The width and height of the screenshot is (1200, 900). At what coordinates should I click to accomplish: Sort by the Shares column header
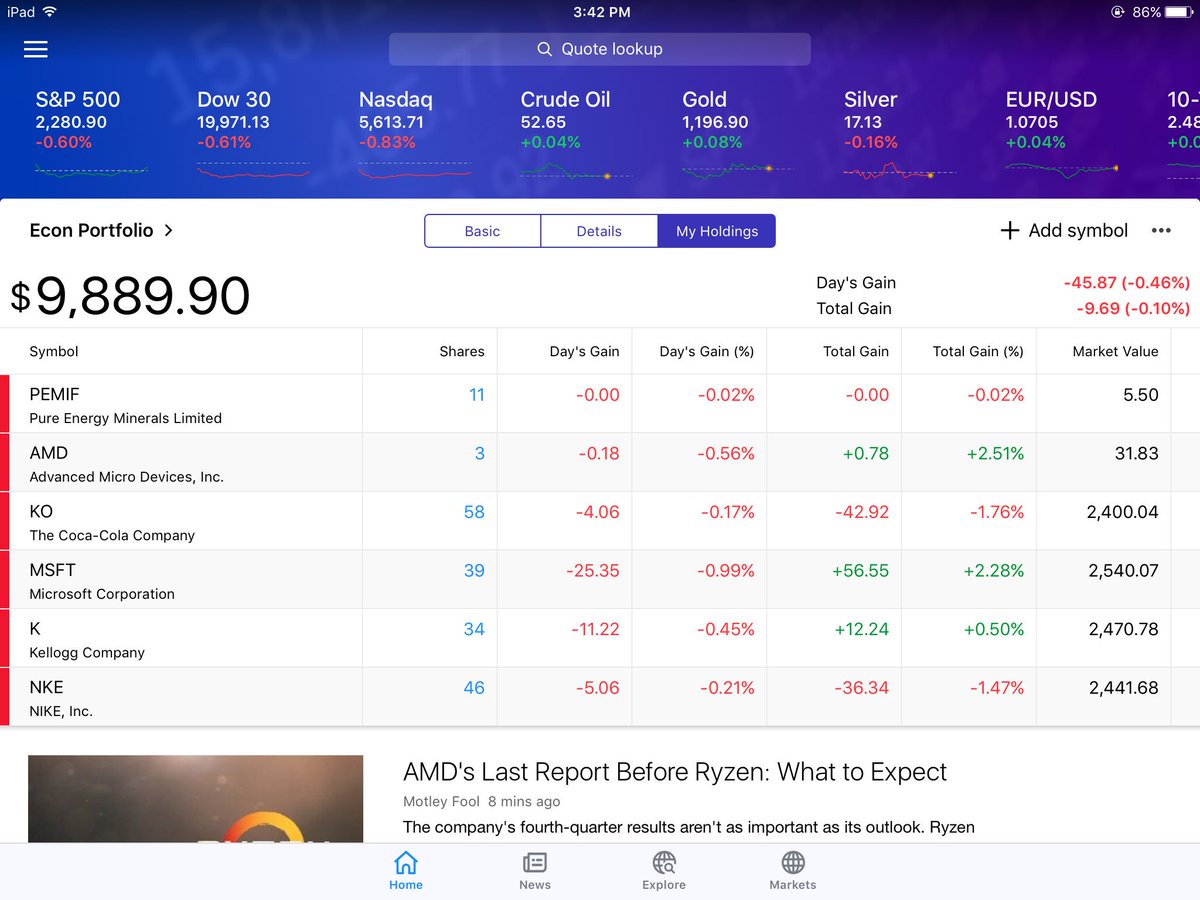coord(462,351)
